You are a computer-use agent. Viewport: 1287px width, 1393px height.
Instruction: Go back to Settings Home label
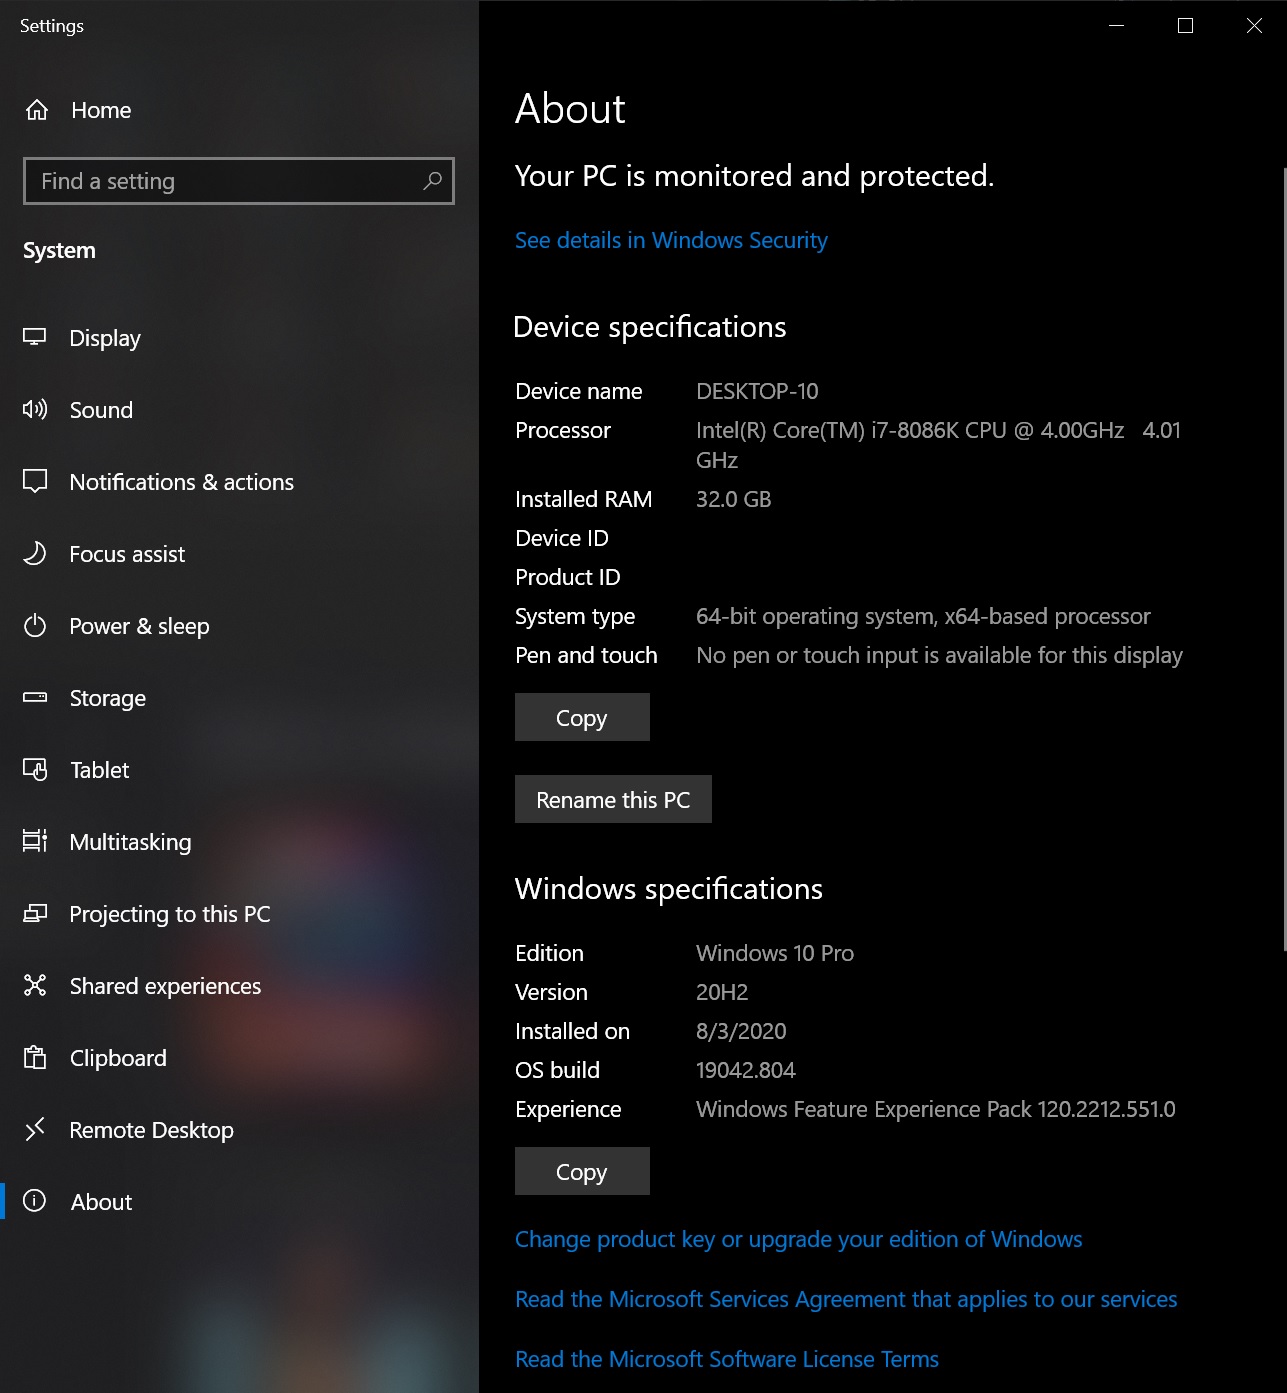coord(101,110)
